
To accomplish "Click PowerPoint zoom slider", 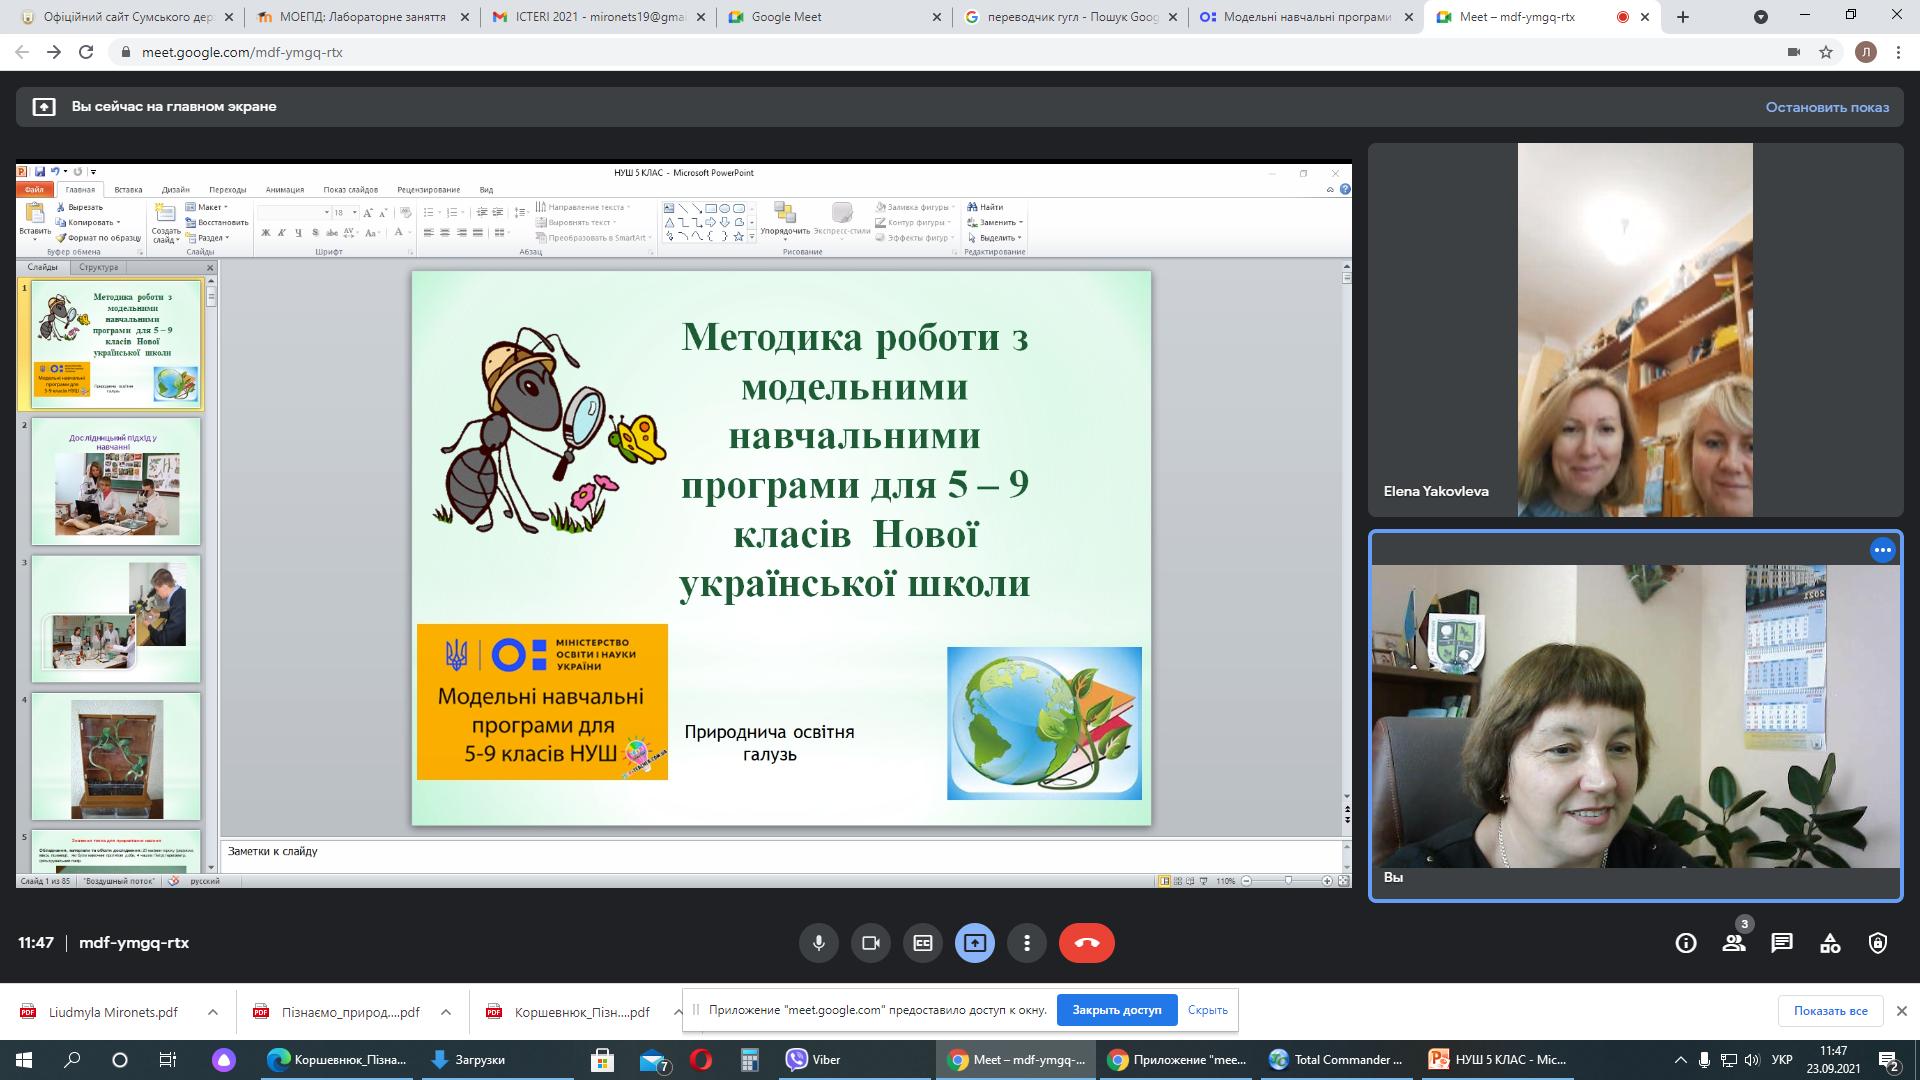I will (x=1288, y=881).
